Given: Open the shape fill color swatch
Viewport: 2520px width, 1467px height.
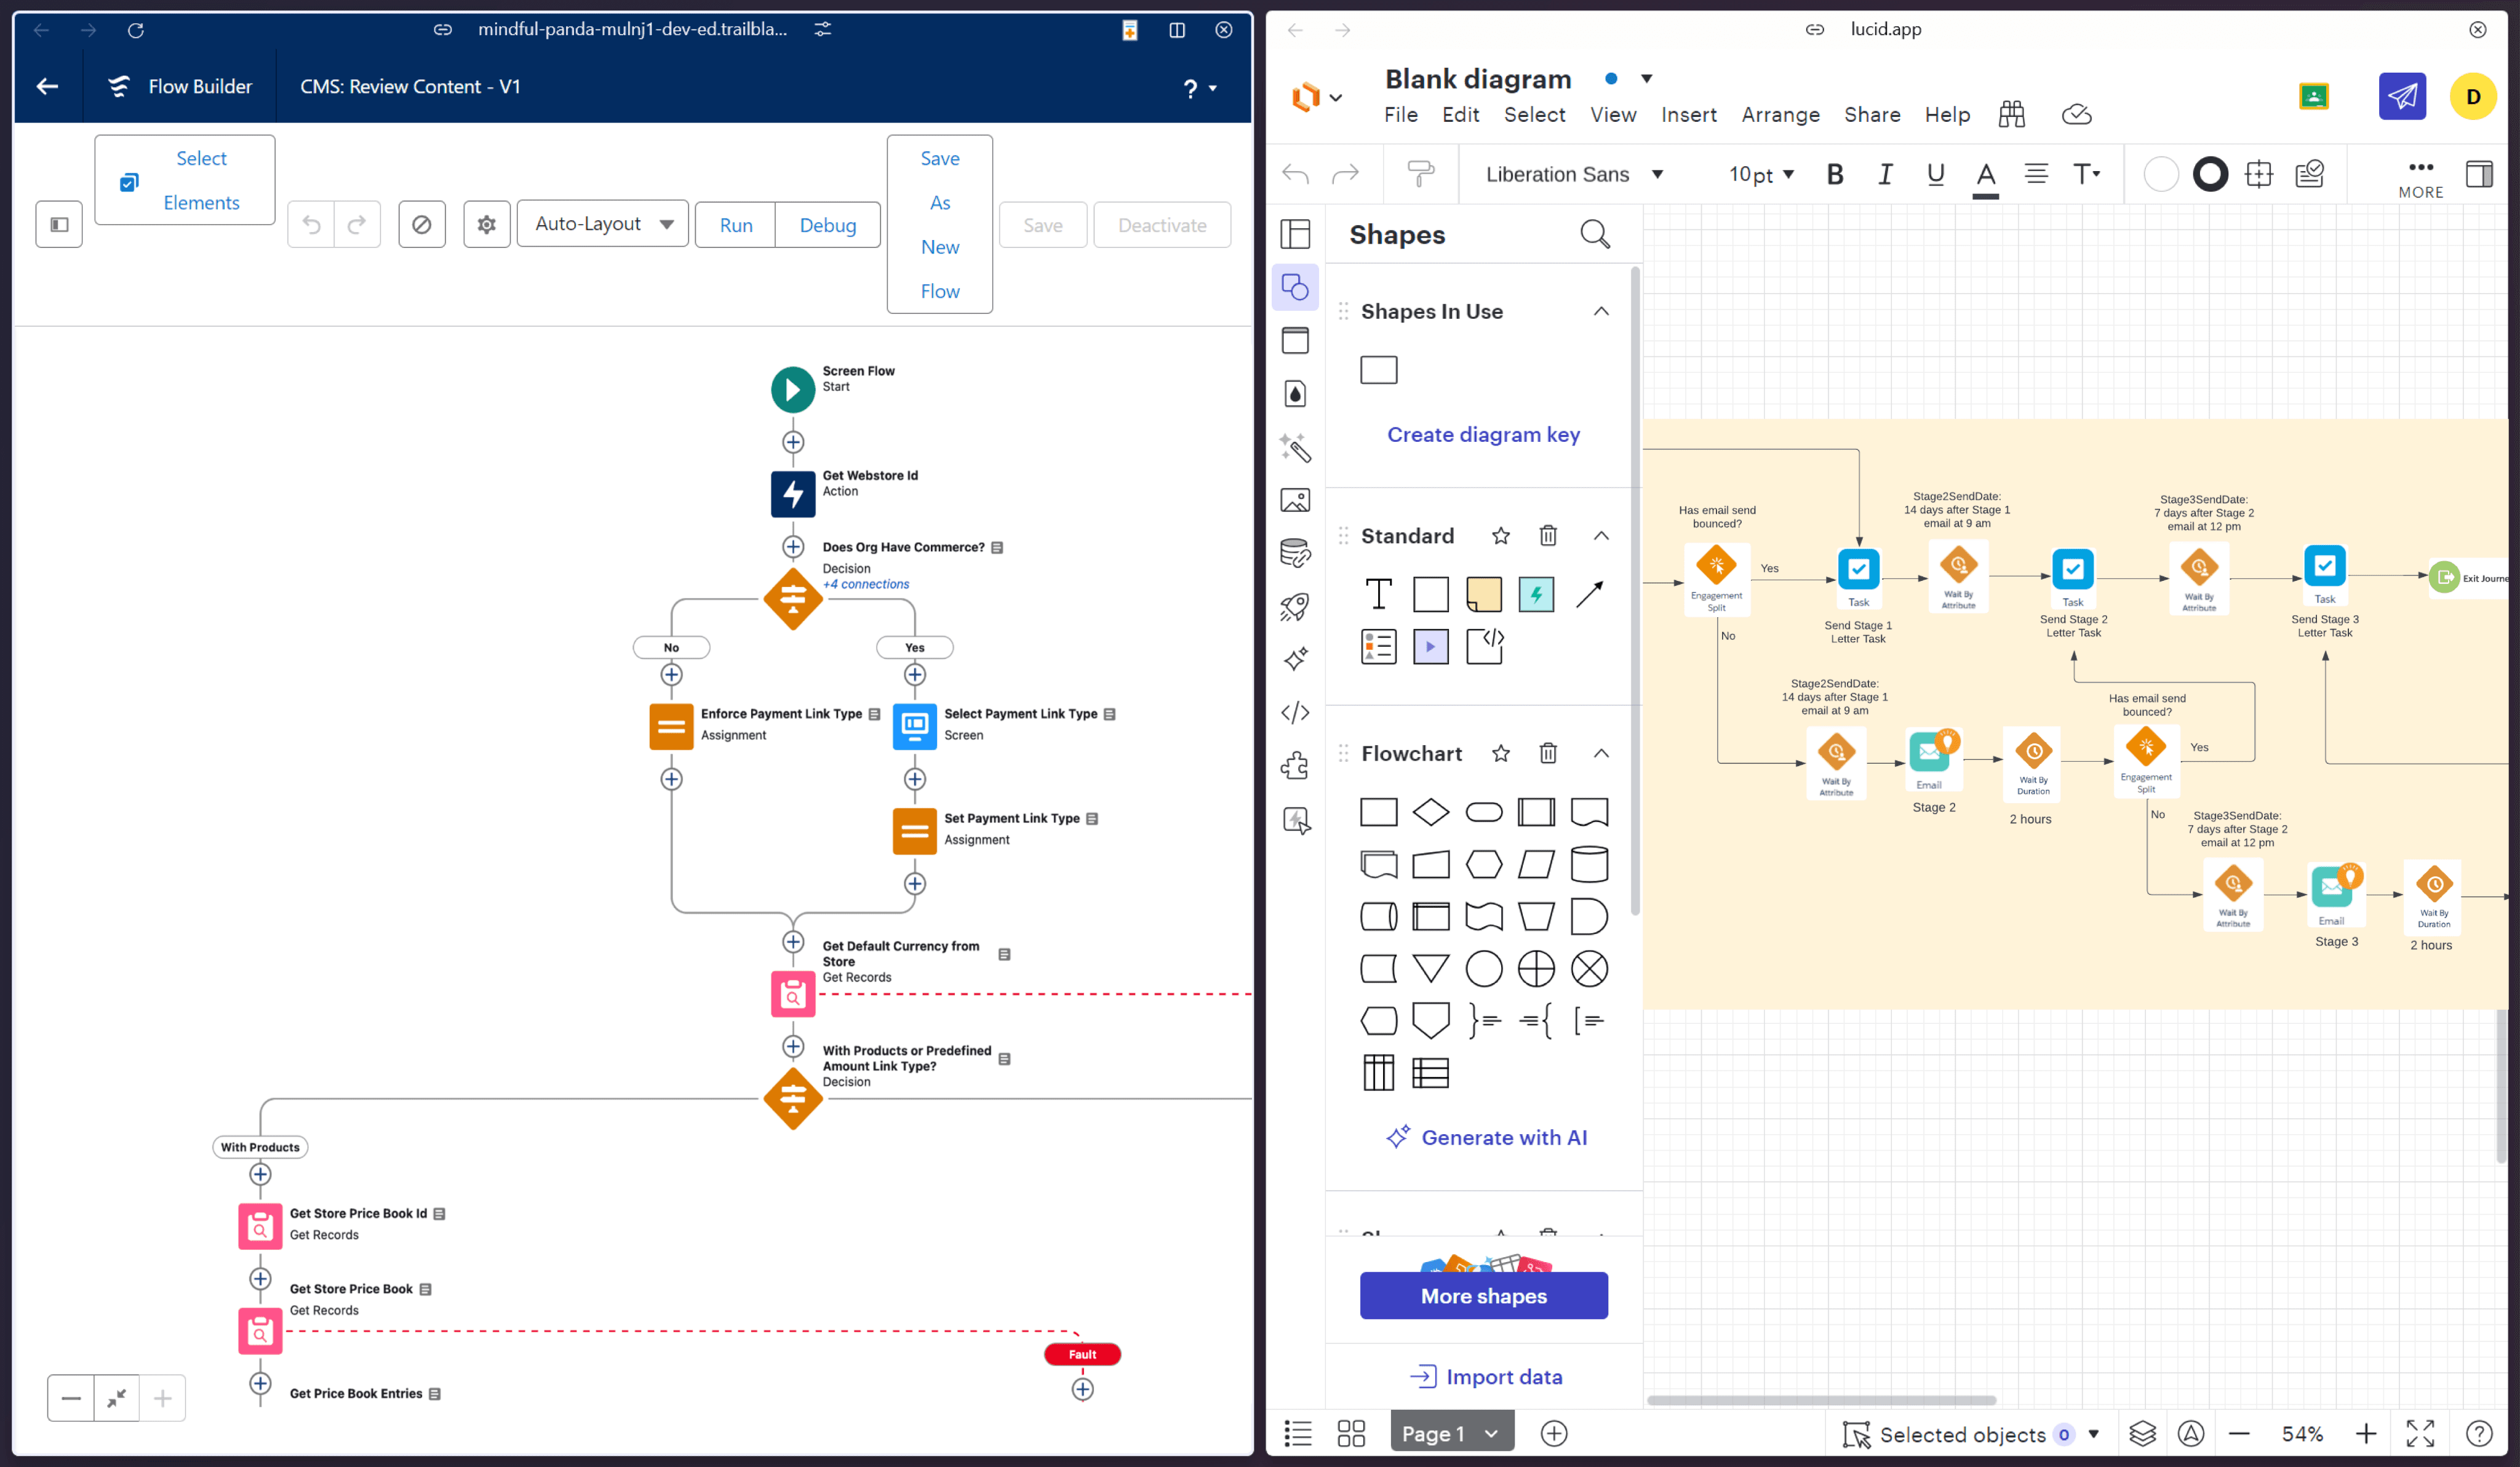Looking at the screenshot, I should pyautogui.click(x=2161, y=175).
